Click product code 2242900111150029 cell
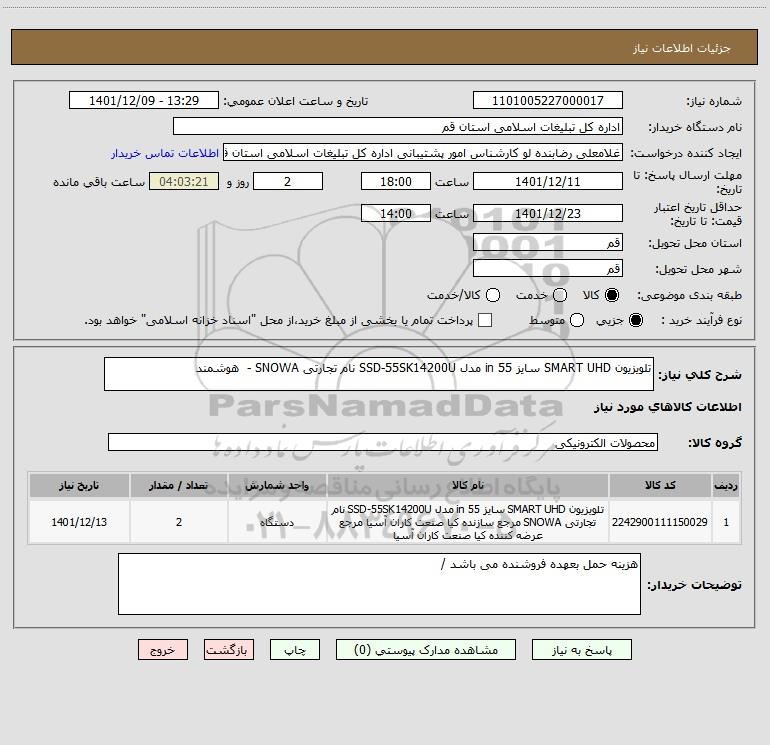This screenshot has height=745, width=770. tap(660, 522)
